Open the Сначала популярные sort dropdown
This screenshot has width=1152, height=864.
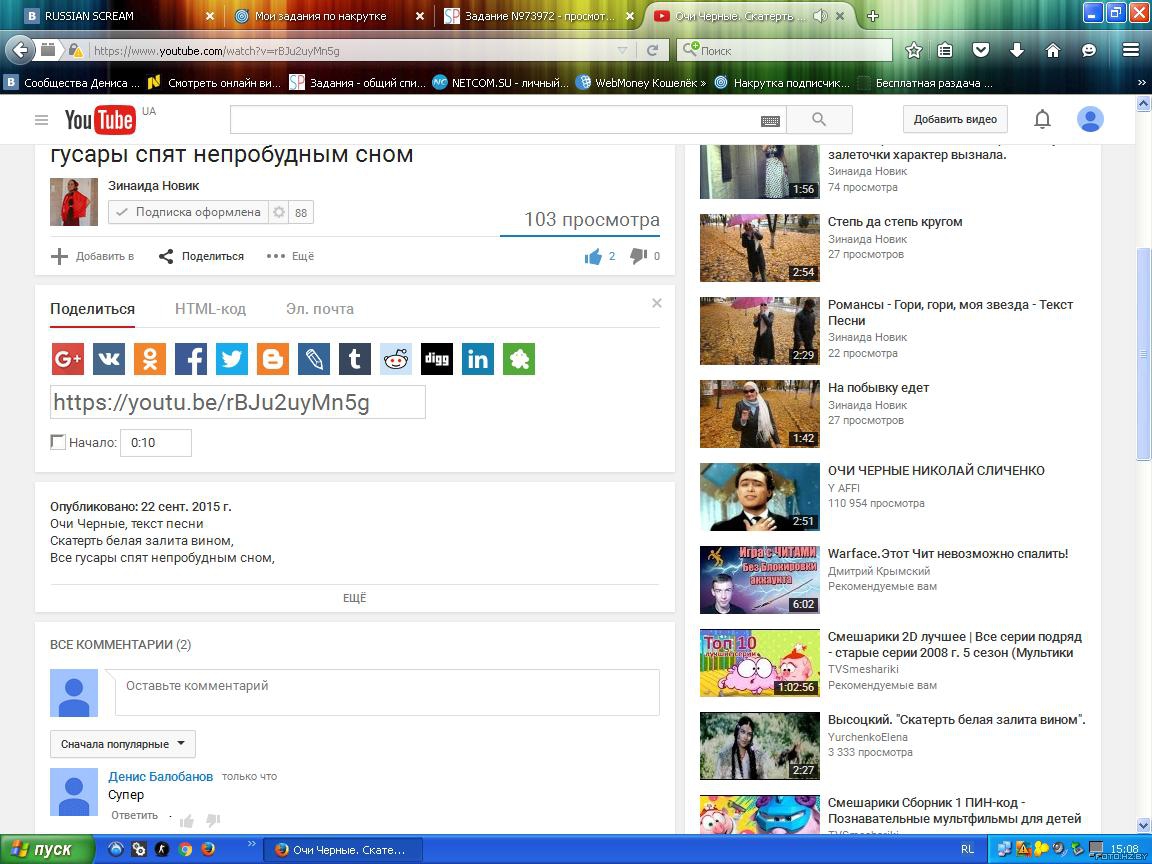123,744
